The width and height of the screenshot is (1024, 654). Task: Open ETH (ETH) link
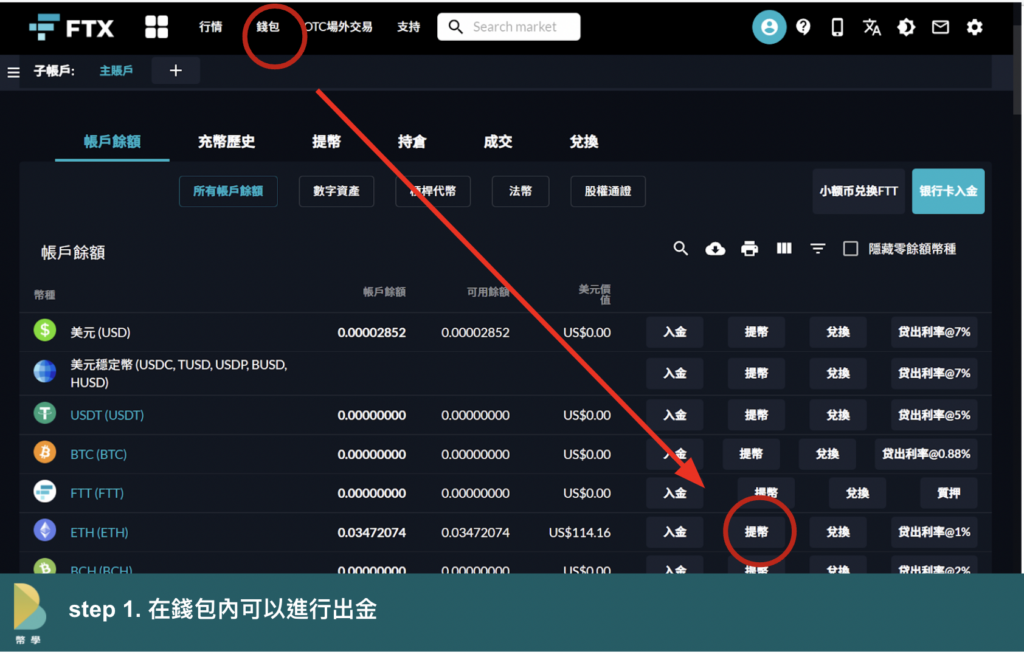99,532
